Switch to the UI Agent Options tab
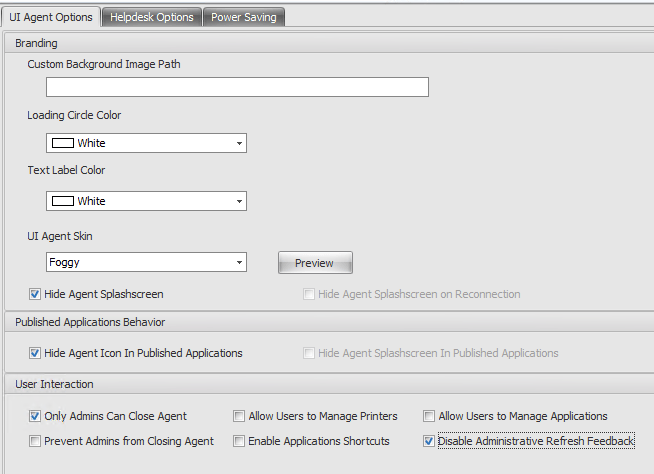Image resolution: width=654 pixels, height=474 pixels. coord(51,17)
